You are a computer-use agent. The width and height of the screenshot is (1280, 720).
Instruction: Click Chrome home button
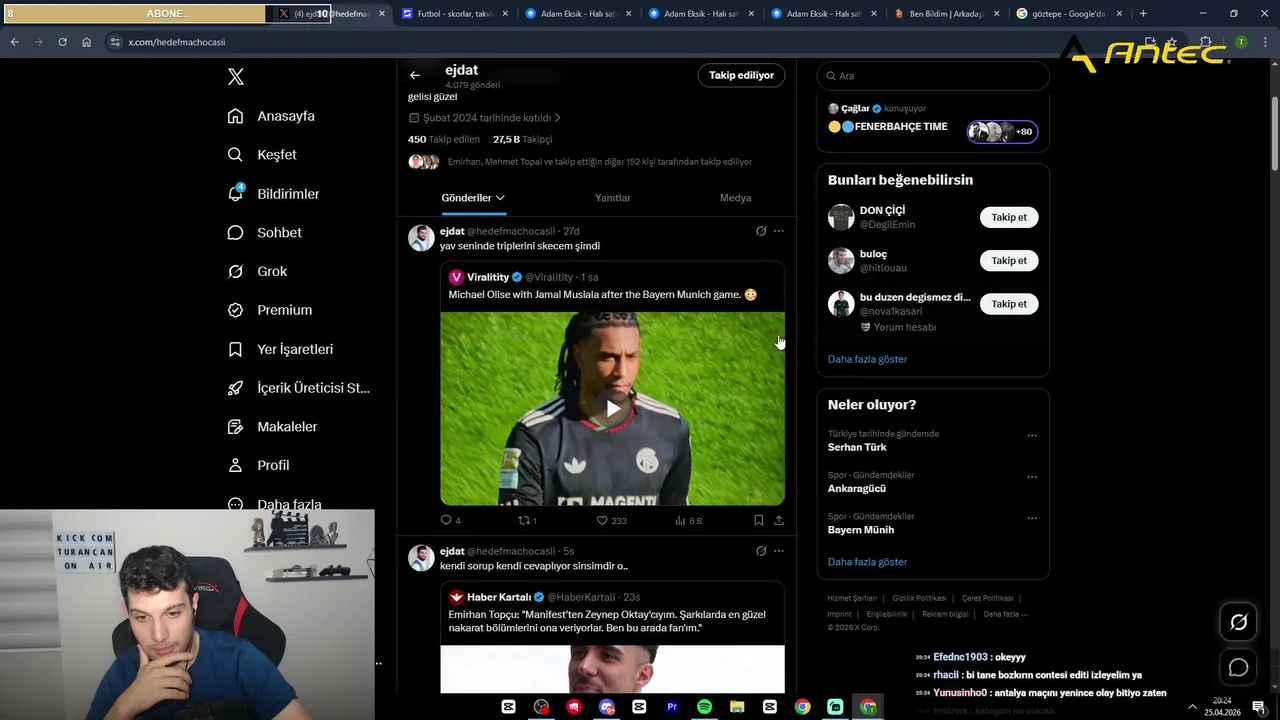pos(86,42)
